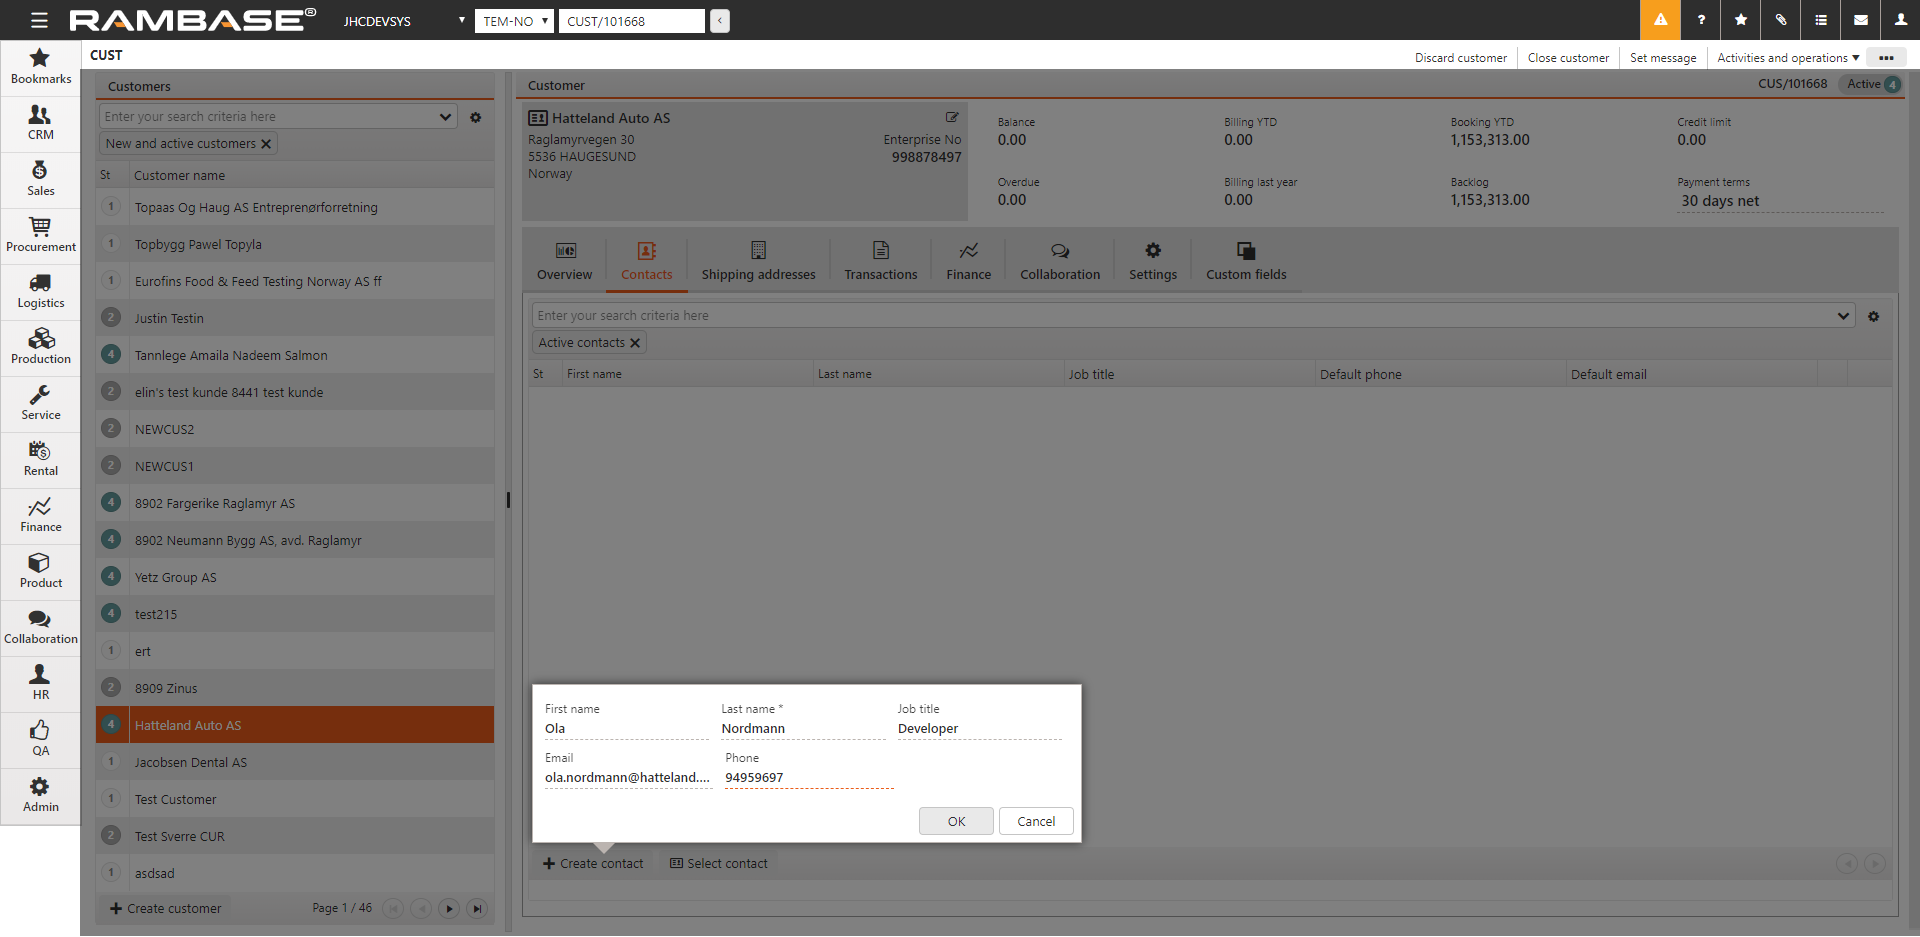The width and height of the screenshot is (1920, 937).
Task: Open the hamburger main menu
Action: tap(39, 20)
